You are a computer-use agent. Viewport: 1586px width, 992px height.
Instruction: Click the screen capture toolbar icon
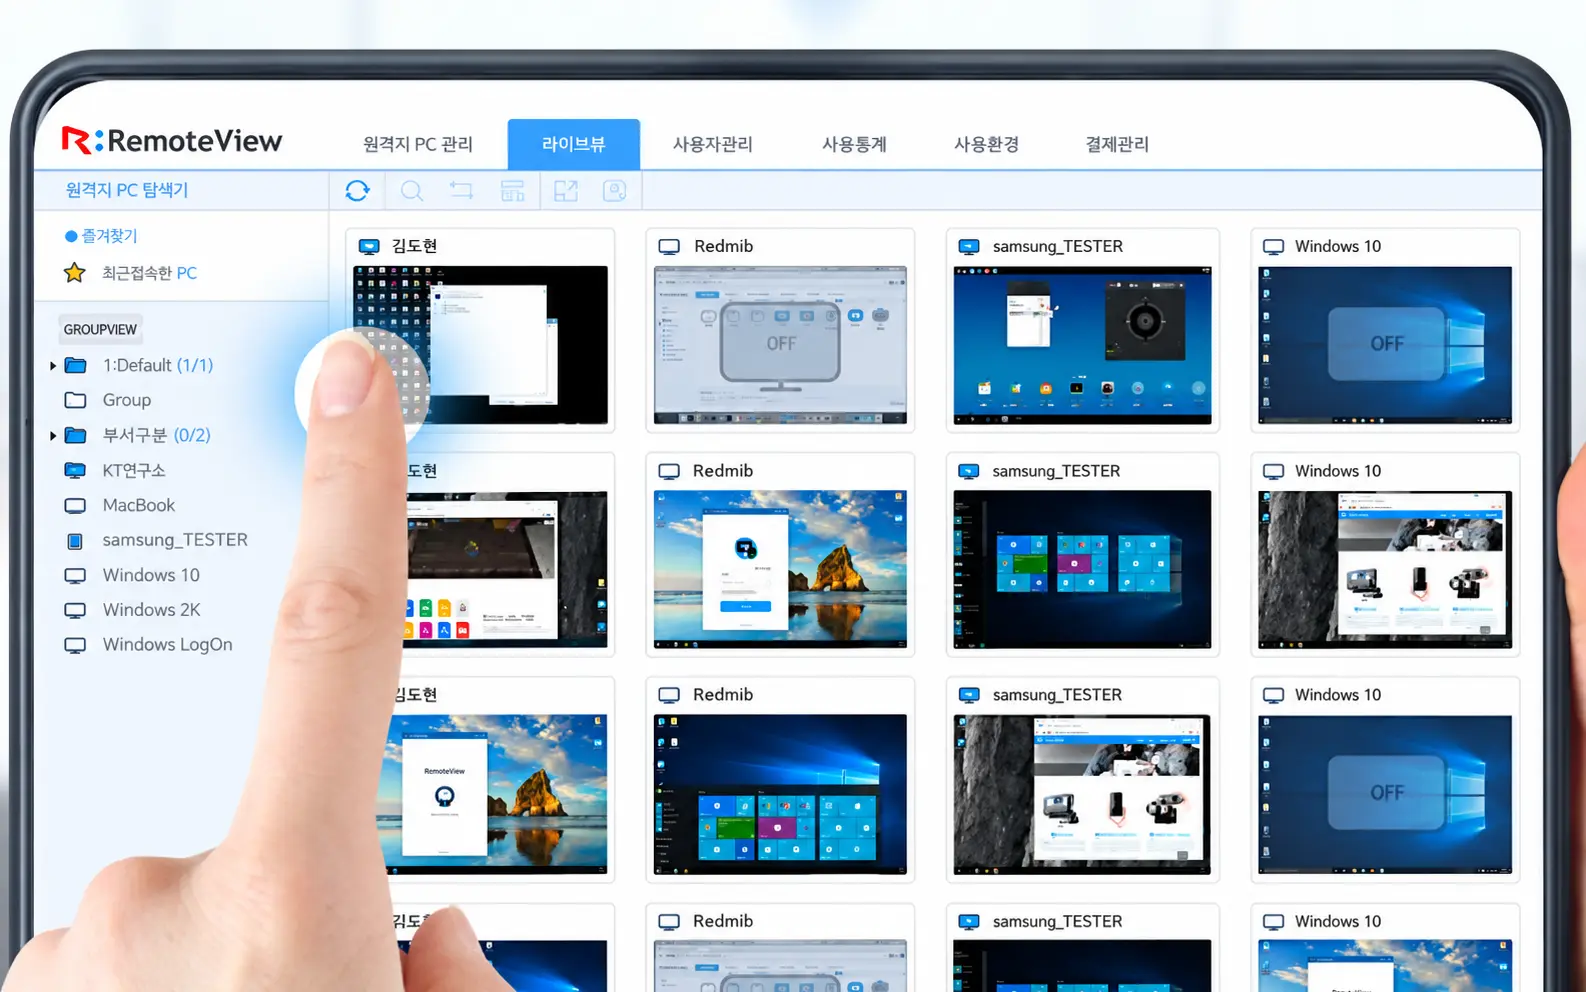coord(615,190)
